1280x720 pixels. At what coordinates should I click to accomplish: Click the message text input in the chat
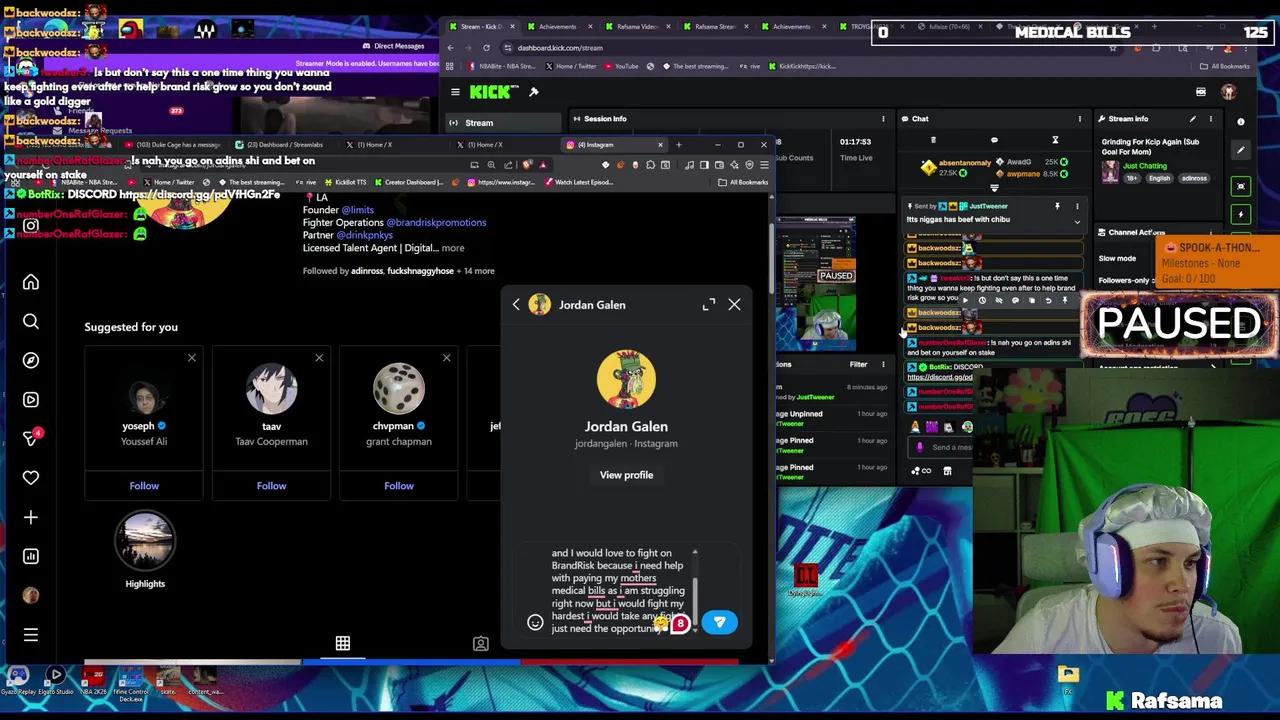pyautogui.click(x=617, y=591)
